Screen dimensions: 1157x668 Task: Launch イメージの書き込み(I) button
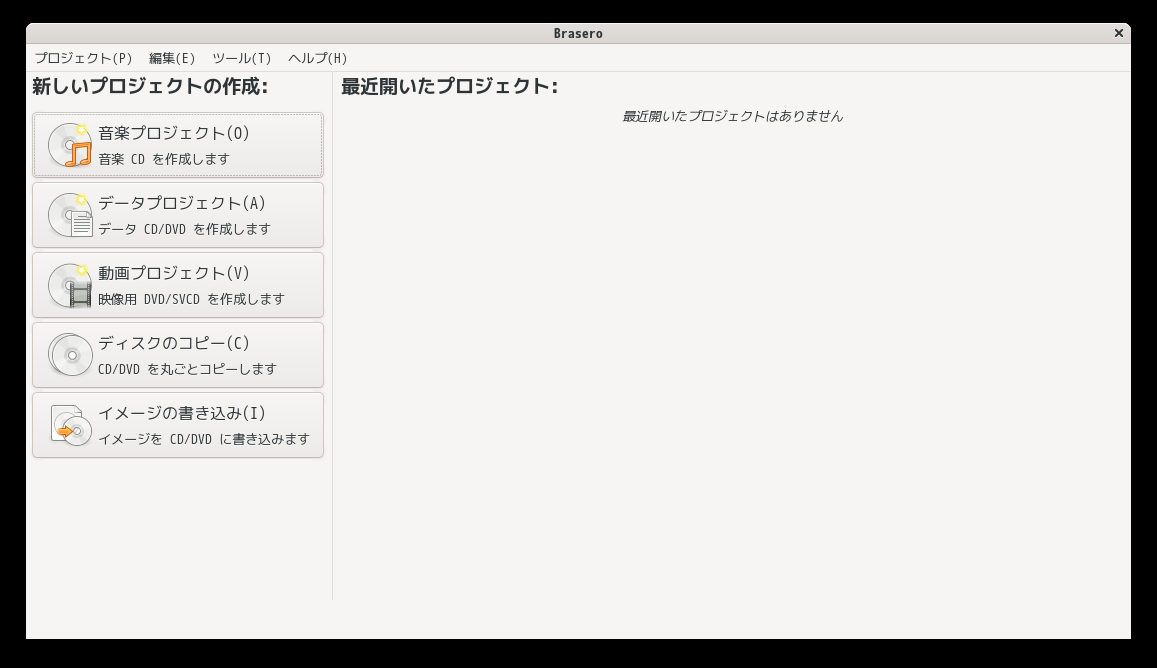[178, 425]
